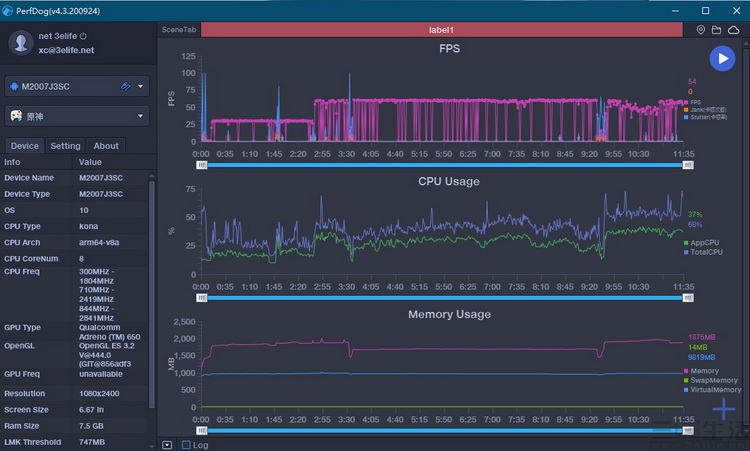Enable the Log checkbox
The width and height of the screenshot is (750, 451).
point(186,445)
